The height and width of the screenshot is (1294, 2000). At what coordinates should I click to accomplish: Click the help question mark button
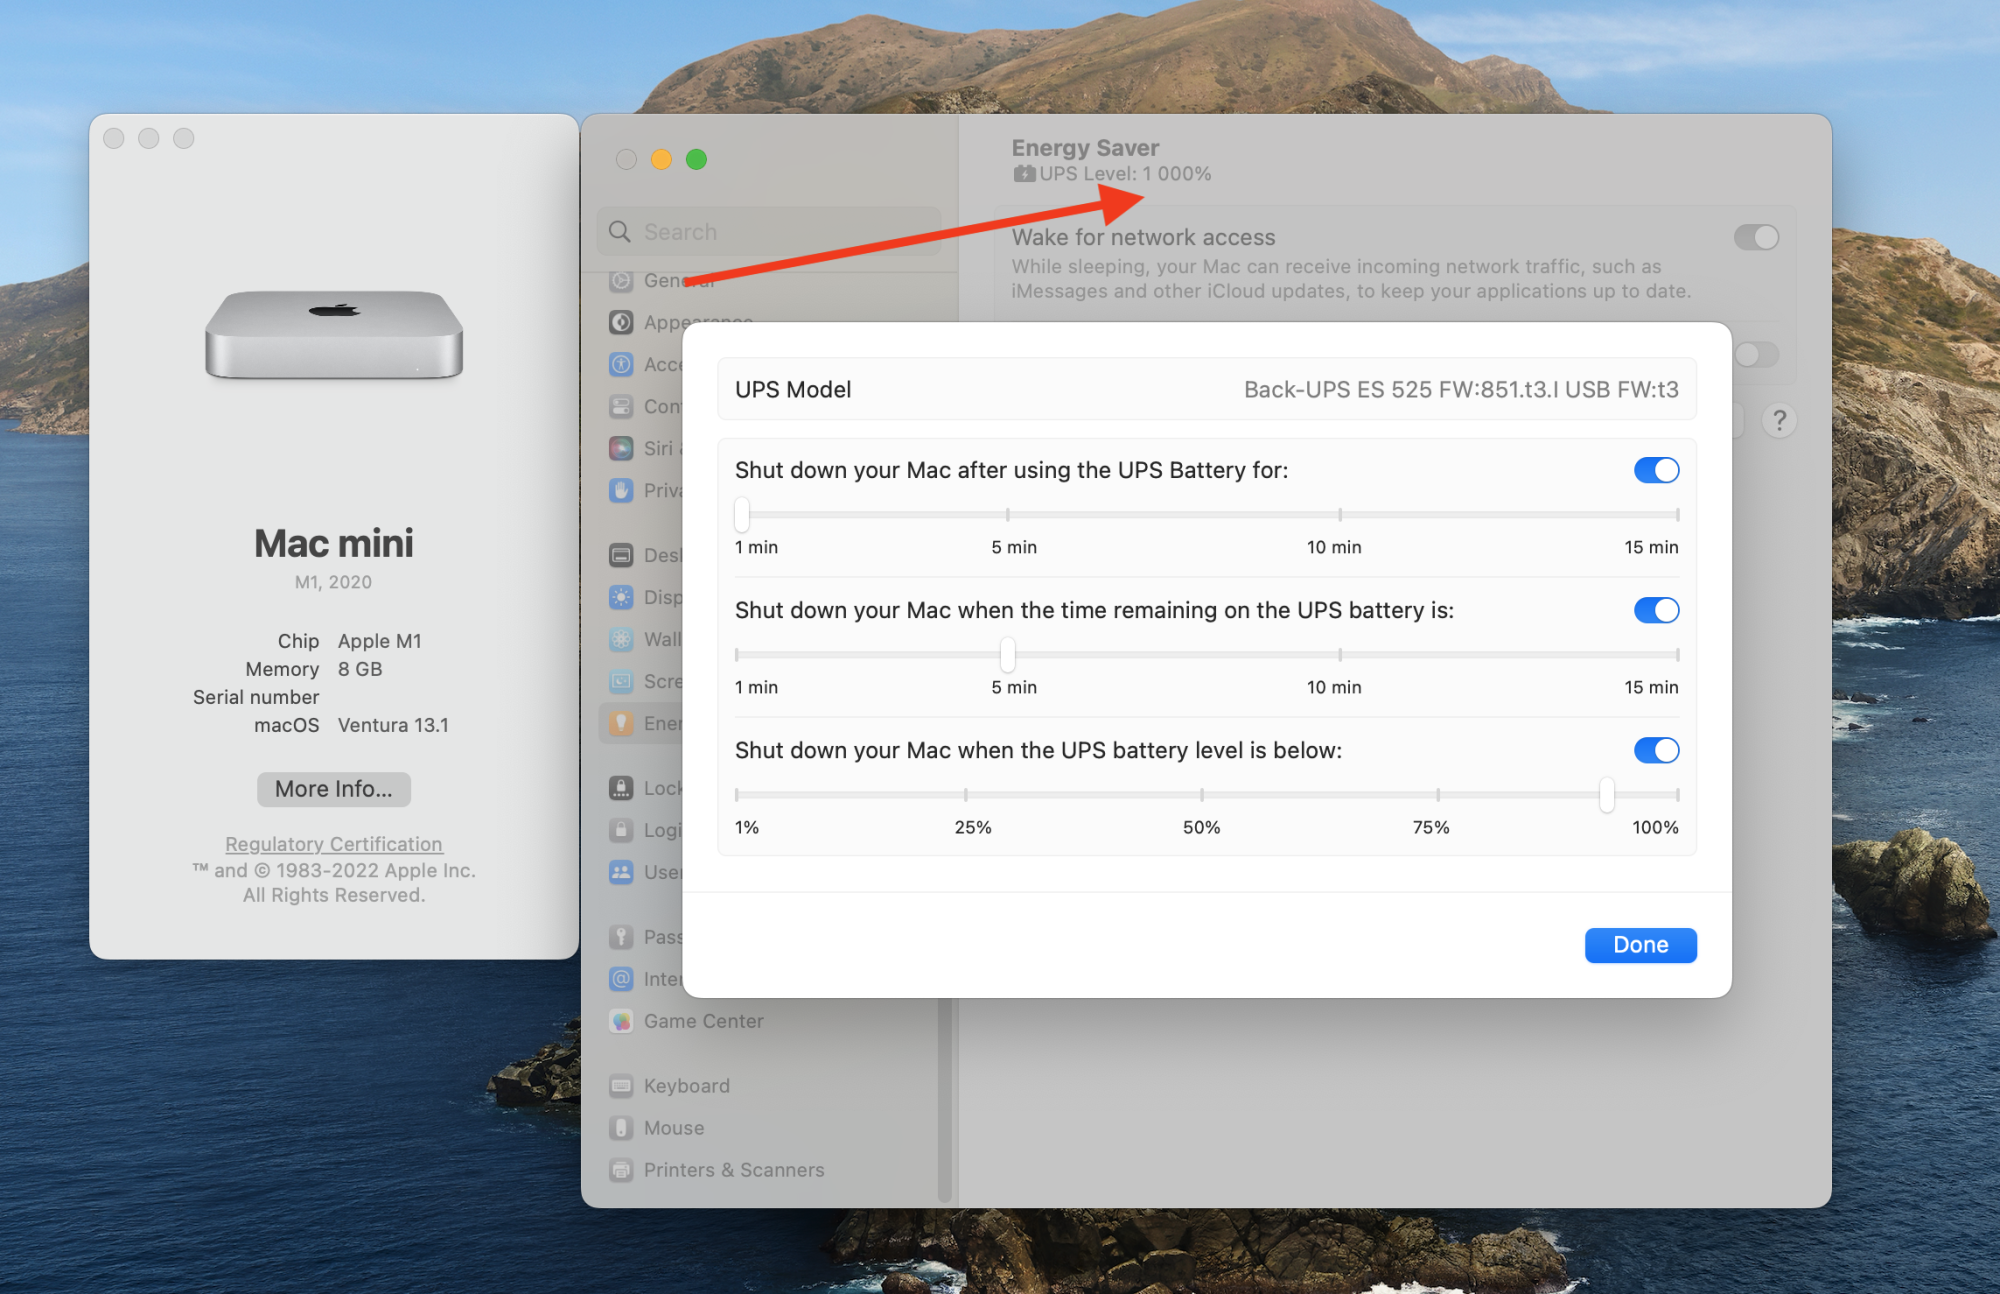[1779, 420]
